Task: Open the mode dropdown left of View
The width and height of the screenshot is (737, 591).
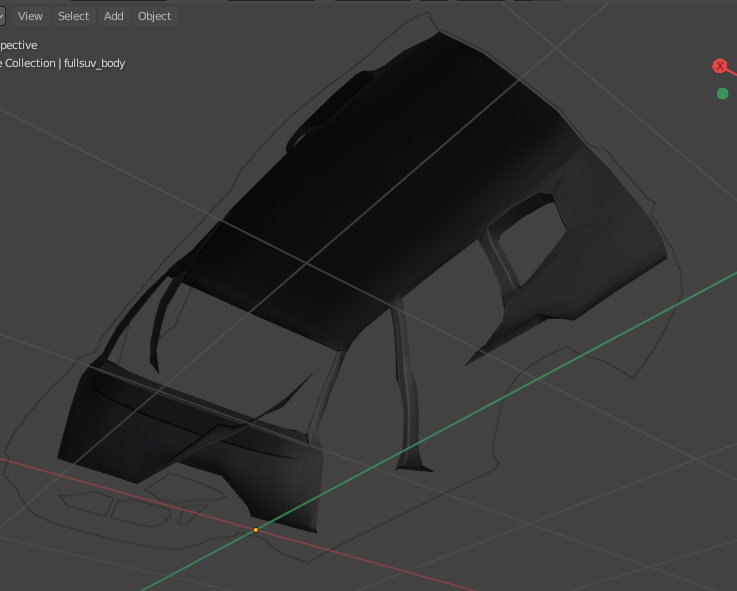Action: click(x=2, y=16)
